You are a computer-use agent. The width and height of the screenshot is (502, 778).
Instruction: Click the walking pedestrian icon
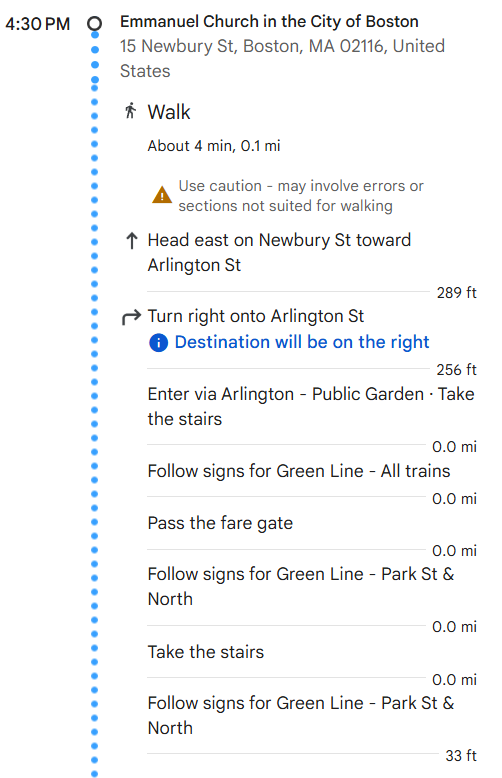130,111
